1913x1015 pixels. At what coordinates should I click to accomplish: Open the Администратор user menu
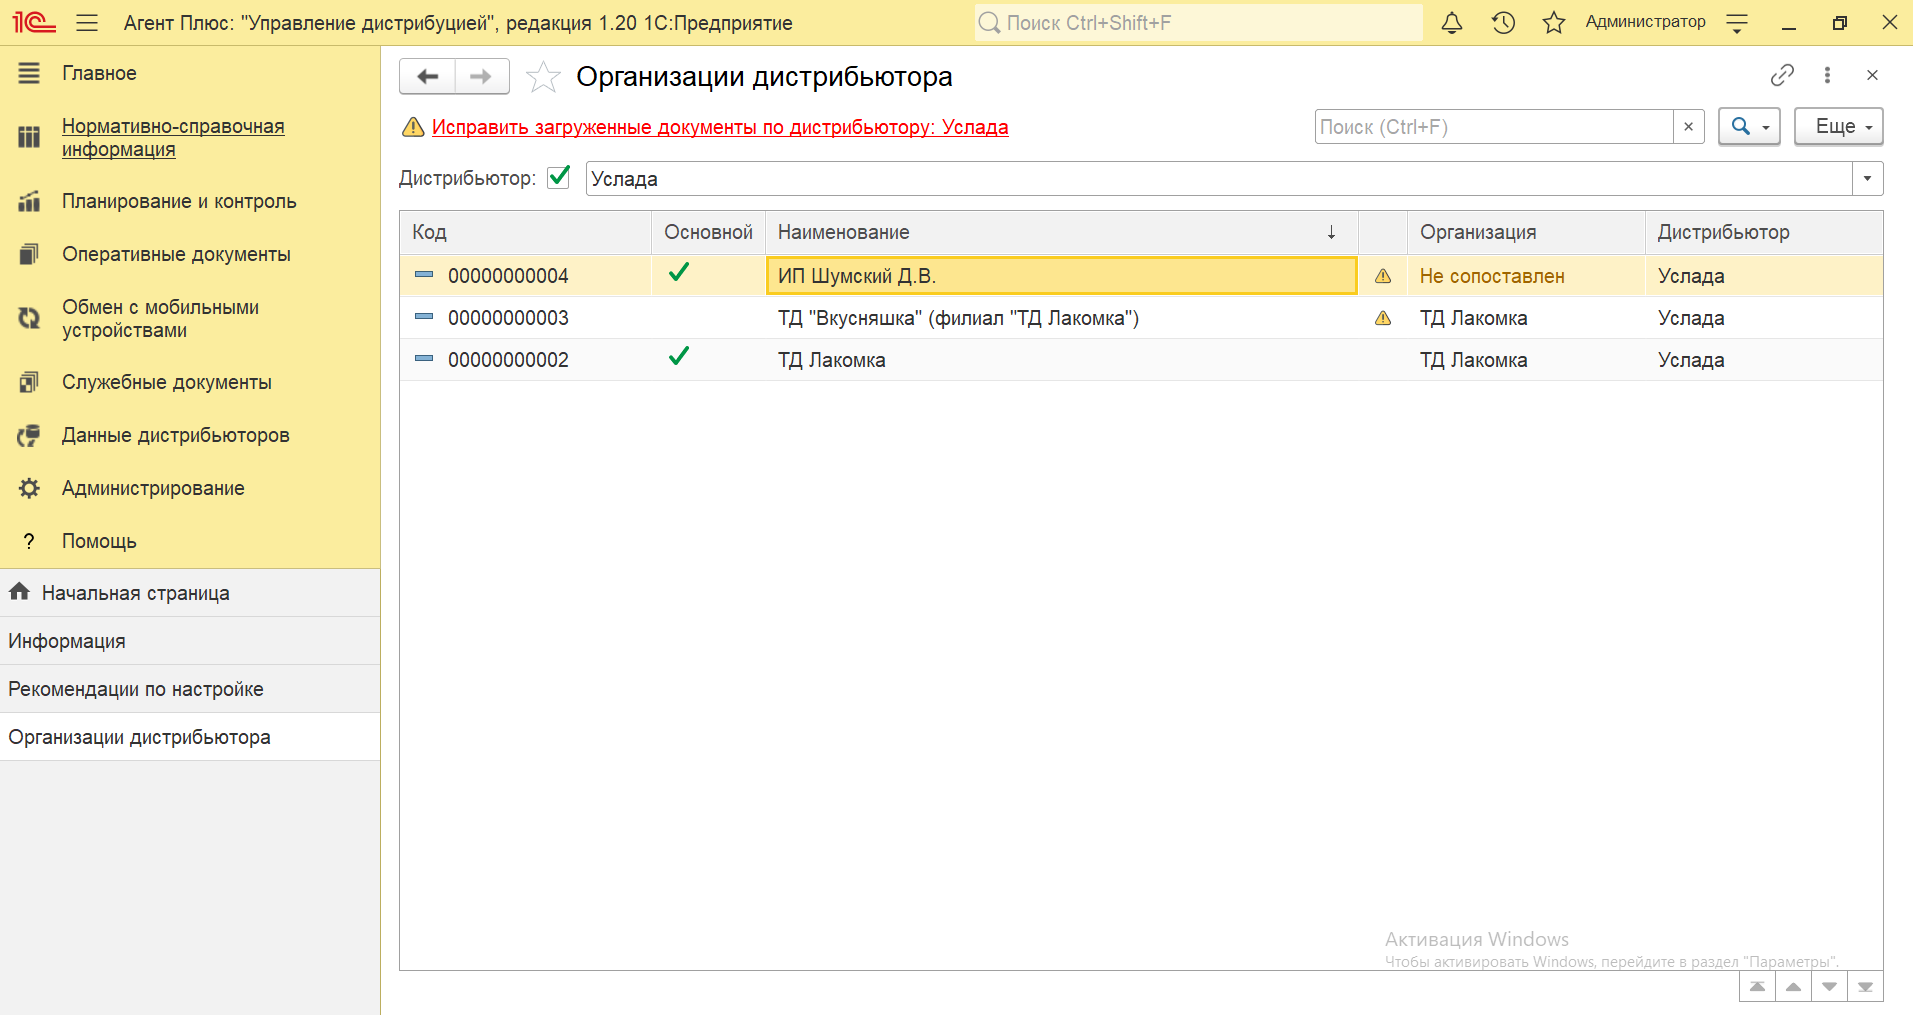(x=1645, y=21)
